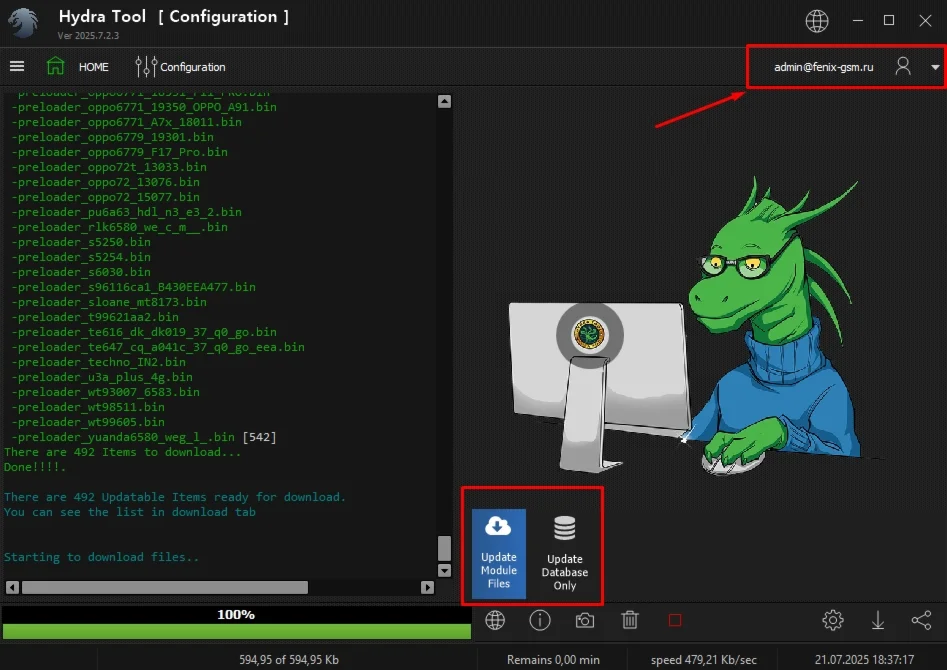Click the user profile icon
This screenshot has width=947, height=670.
(x=903, y=66)
